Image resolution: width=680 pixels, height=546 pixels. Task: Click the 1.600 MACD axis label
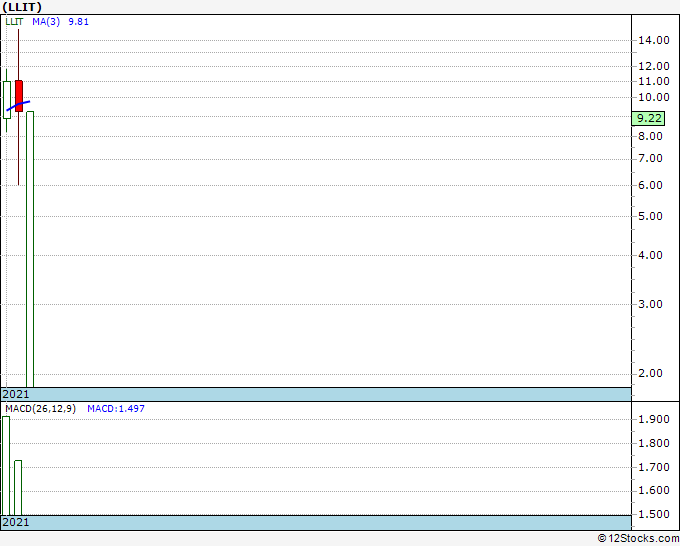(x=654, y=490)
